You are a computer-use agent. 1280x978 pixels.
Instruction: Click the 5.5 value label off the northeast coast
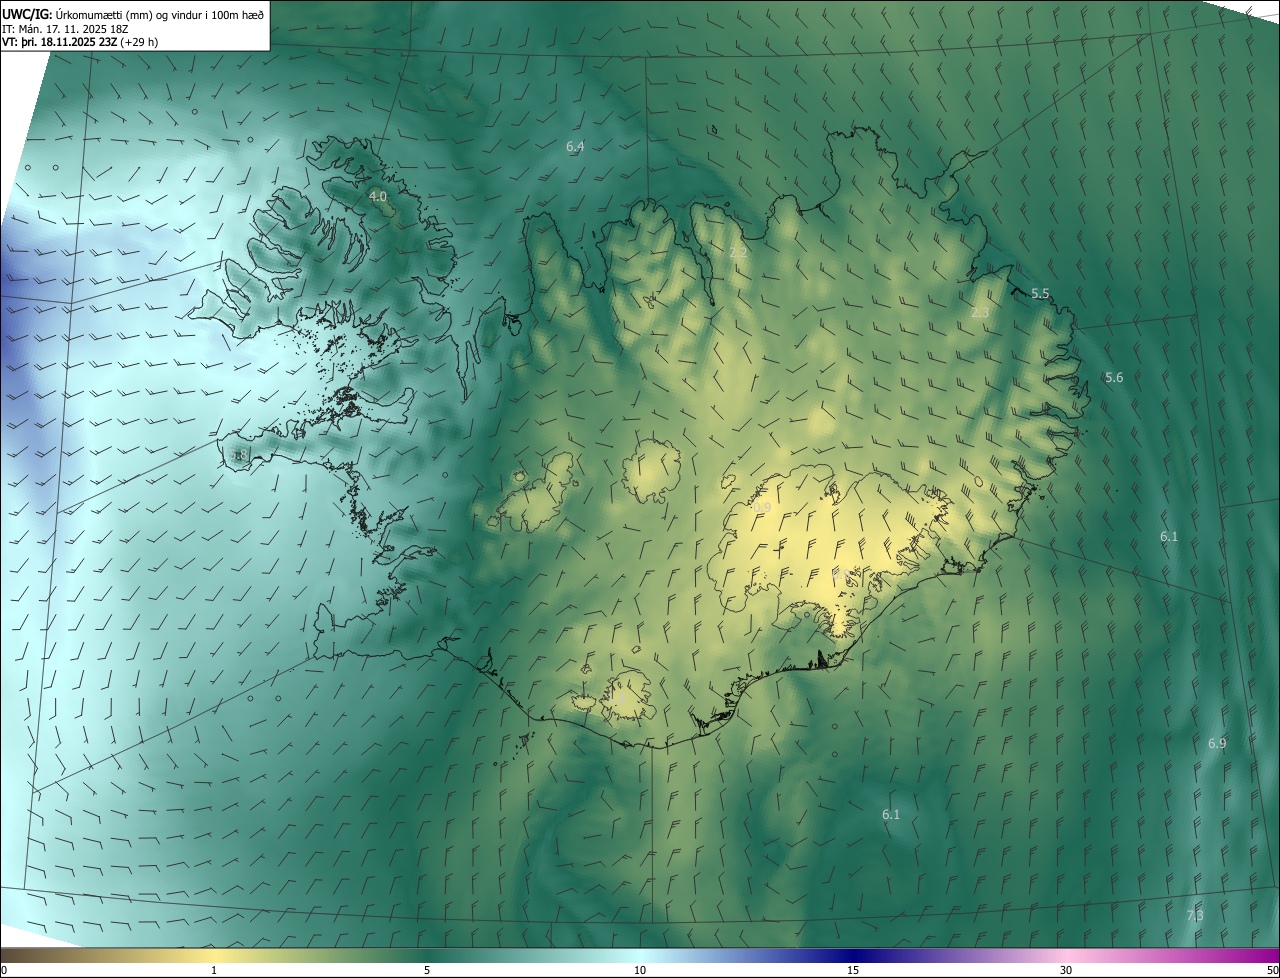click(x=1040, y=294)
